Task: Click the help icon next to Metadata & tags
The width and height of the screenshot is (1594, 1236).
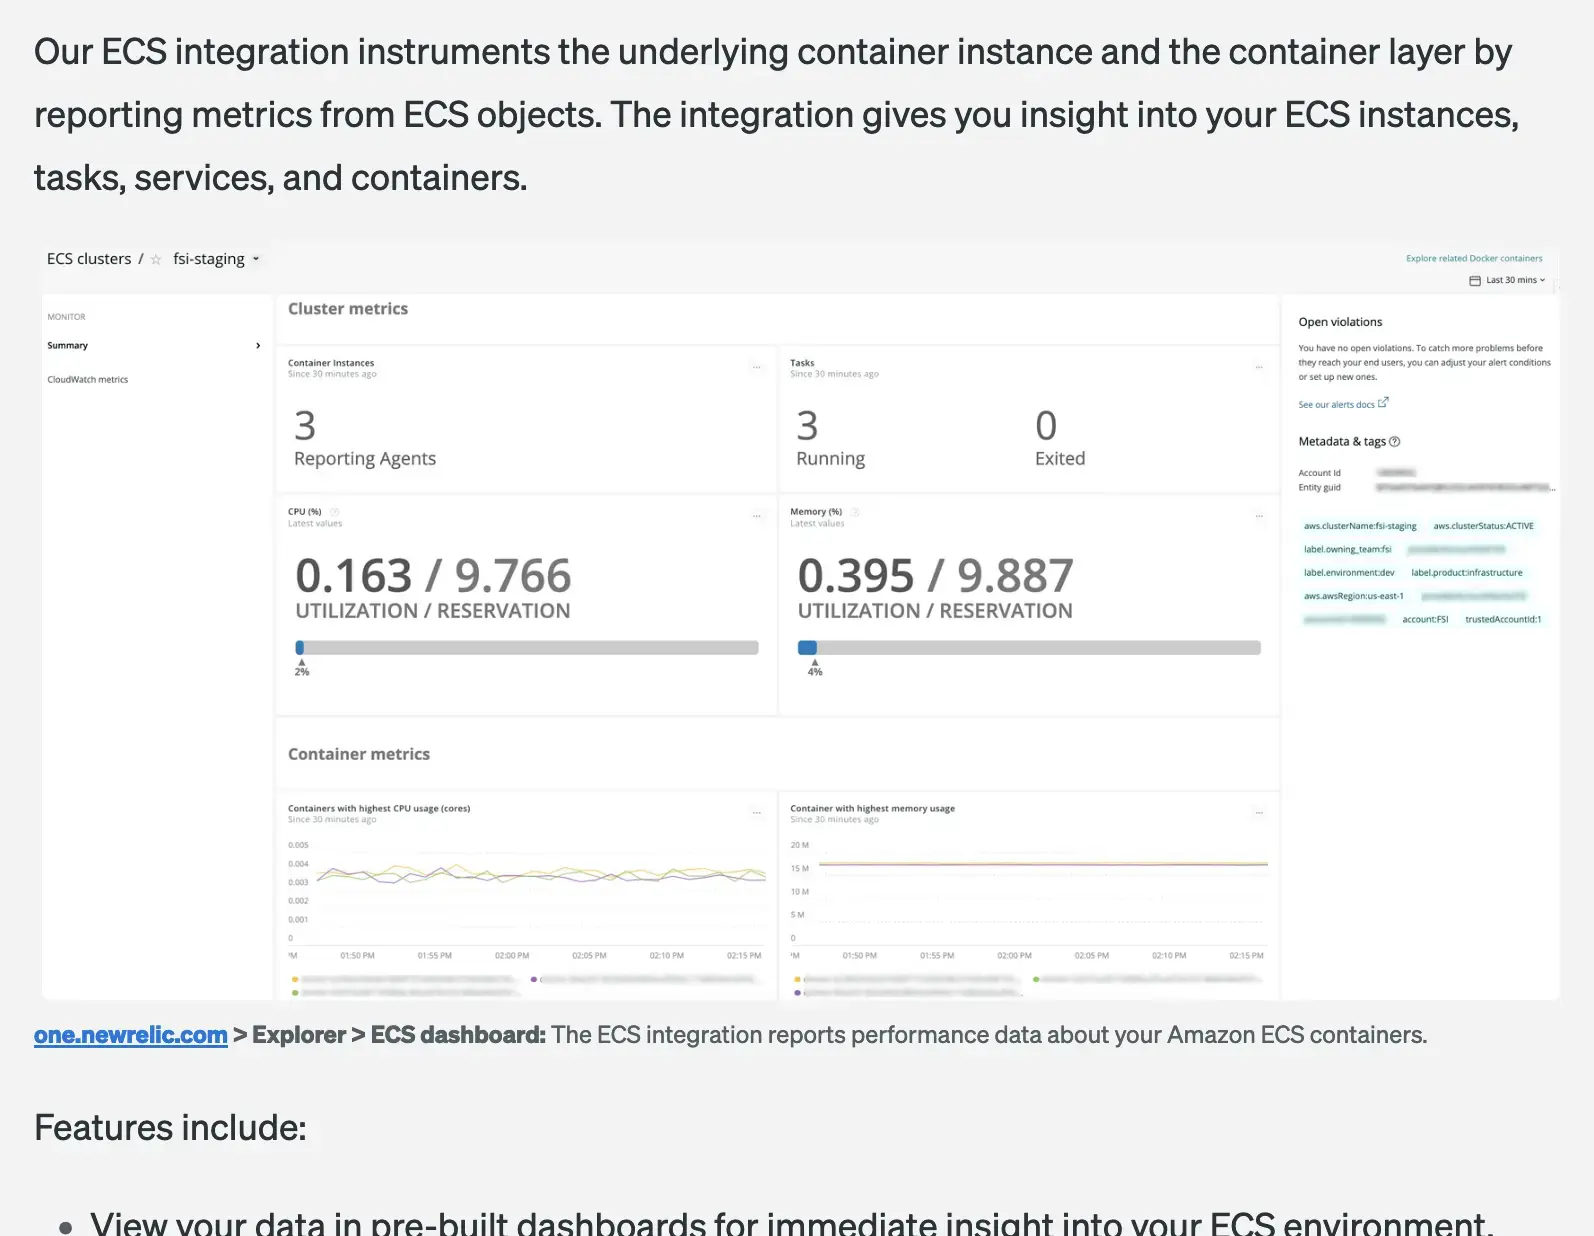Action: [x=1395, y=442]
